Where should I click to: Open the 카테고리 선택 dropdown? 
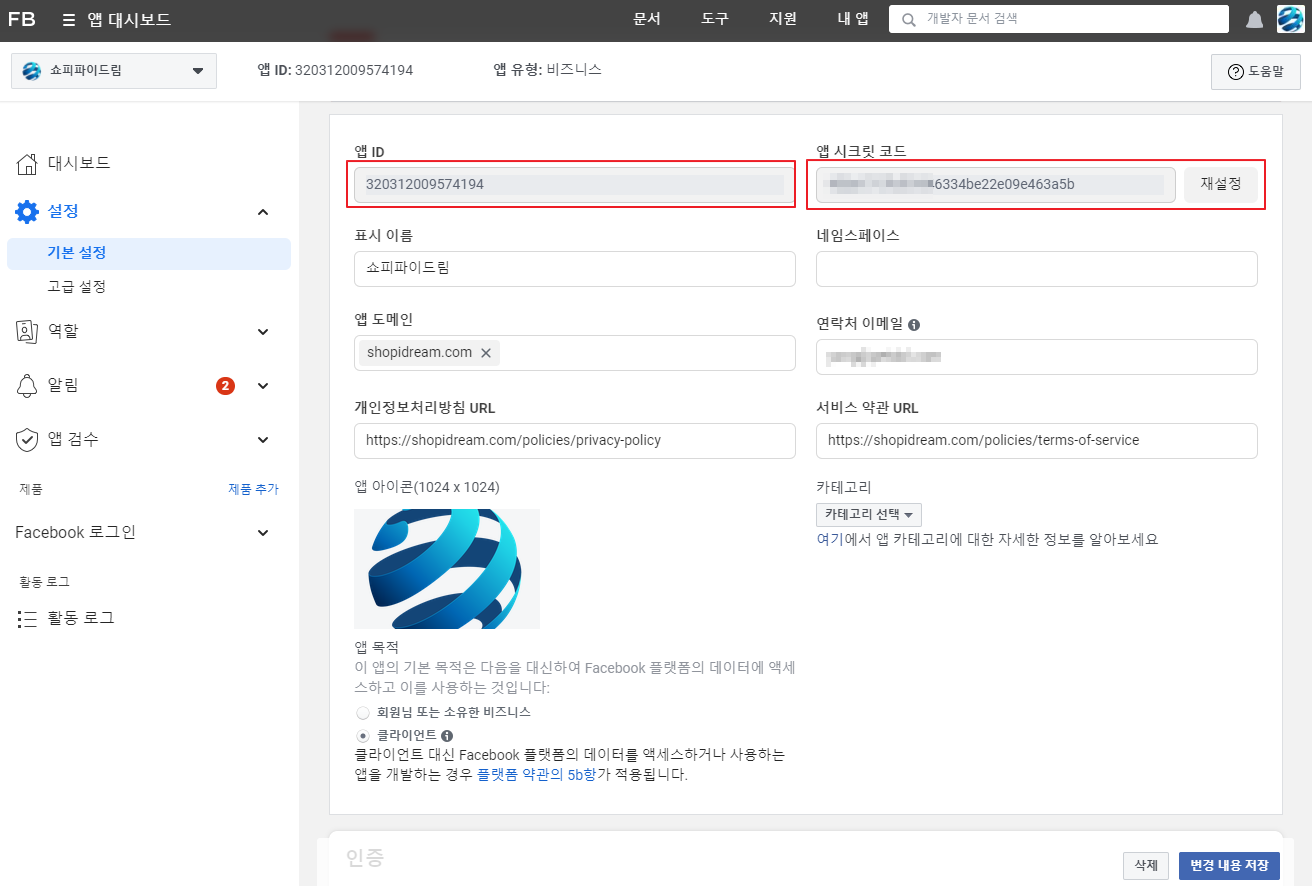(869, 515)
